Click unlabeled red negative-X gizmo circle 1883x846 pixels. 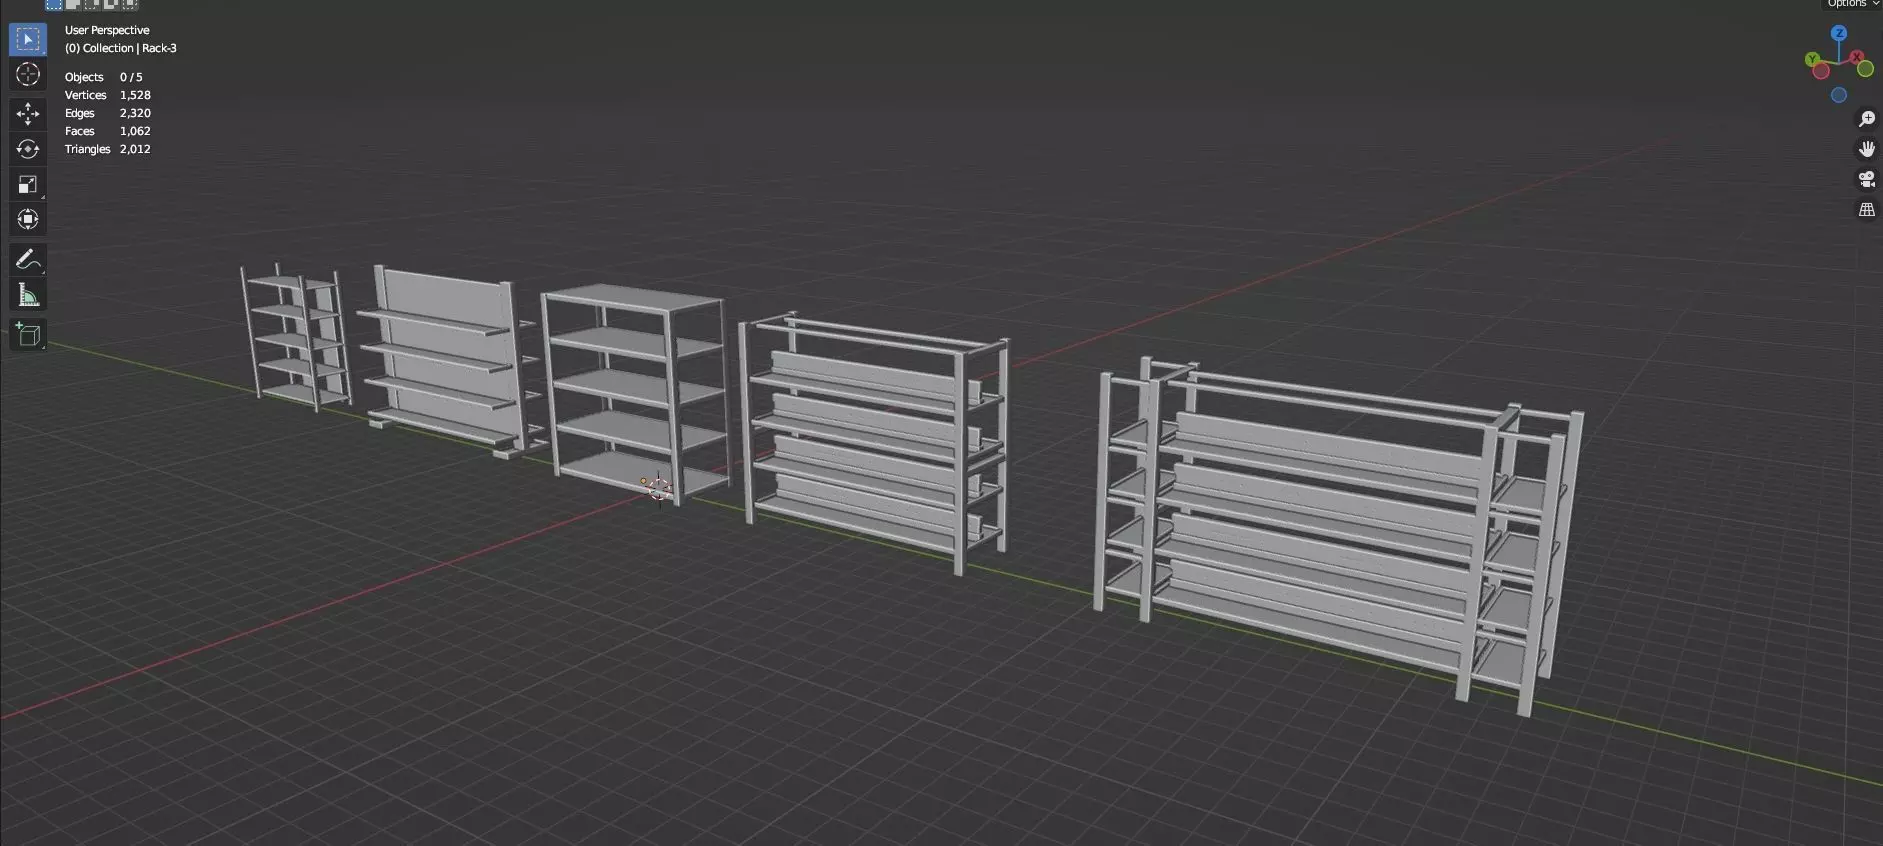coord(1821,71)
